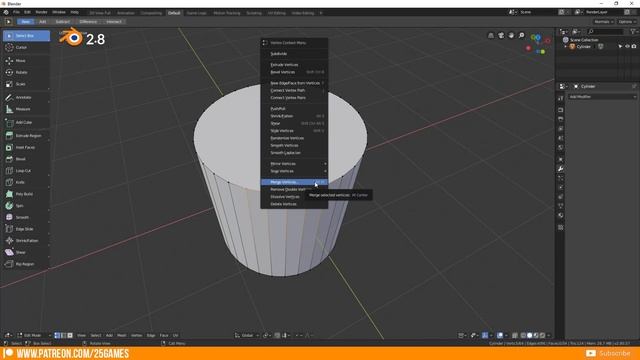This screenshot has height=360, width=640.
Task: Expand the Cylinder item in outliner
Action: (x=565, y=47)
